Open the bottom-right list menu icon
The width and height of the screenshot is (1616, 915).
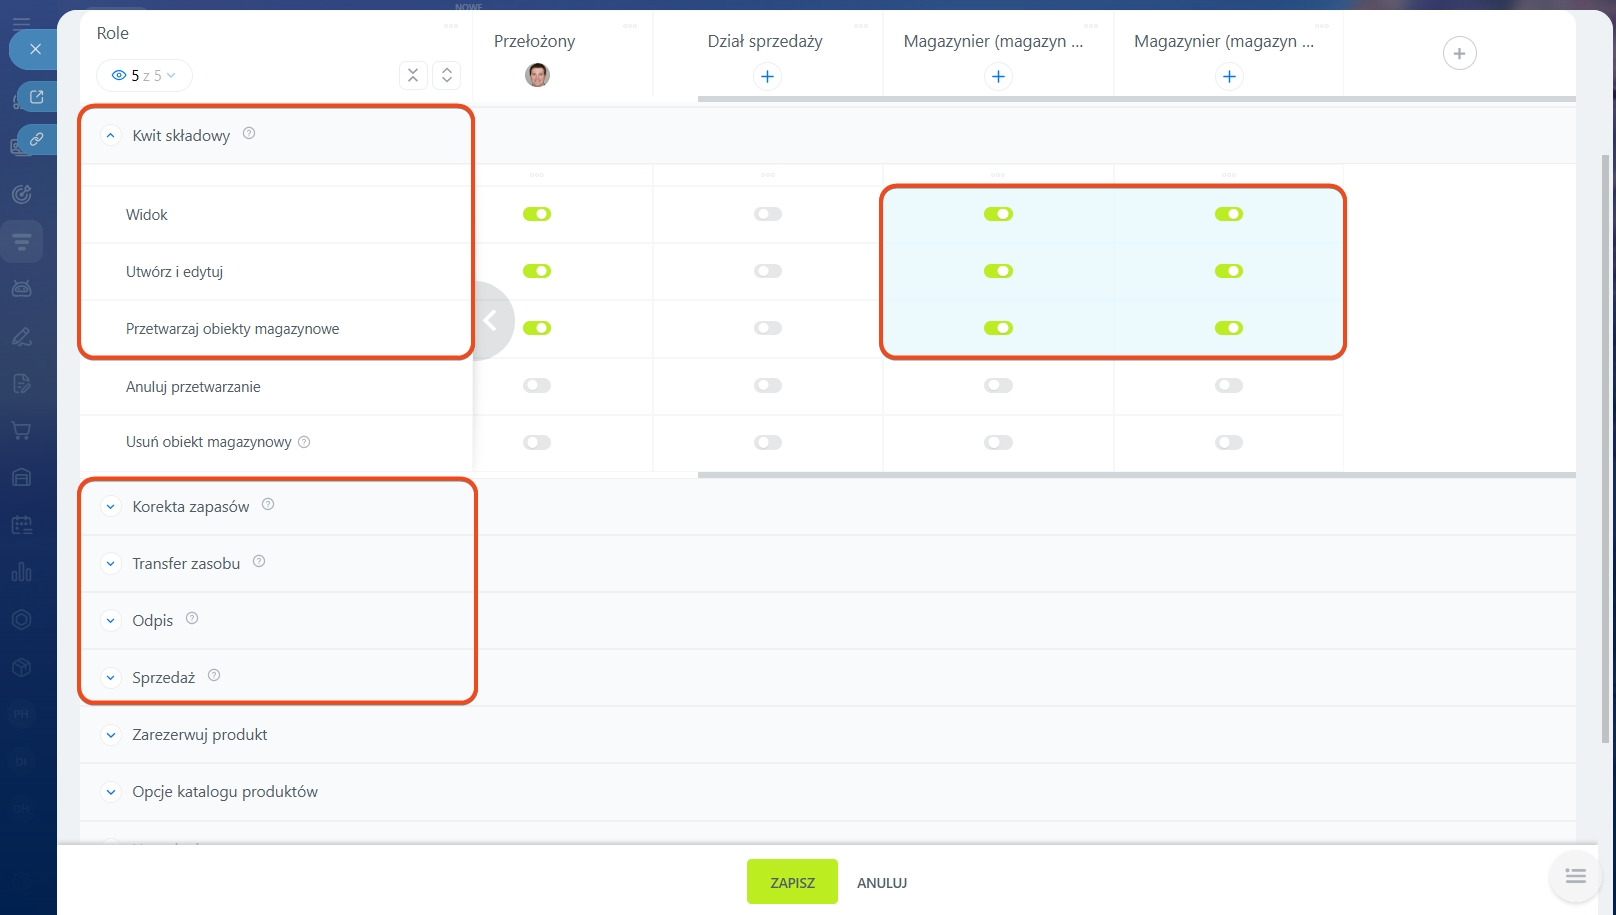[1575, 876]
